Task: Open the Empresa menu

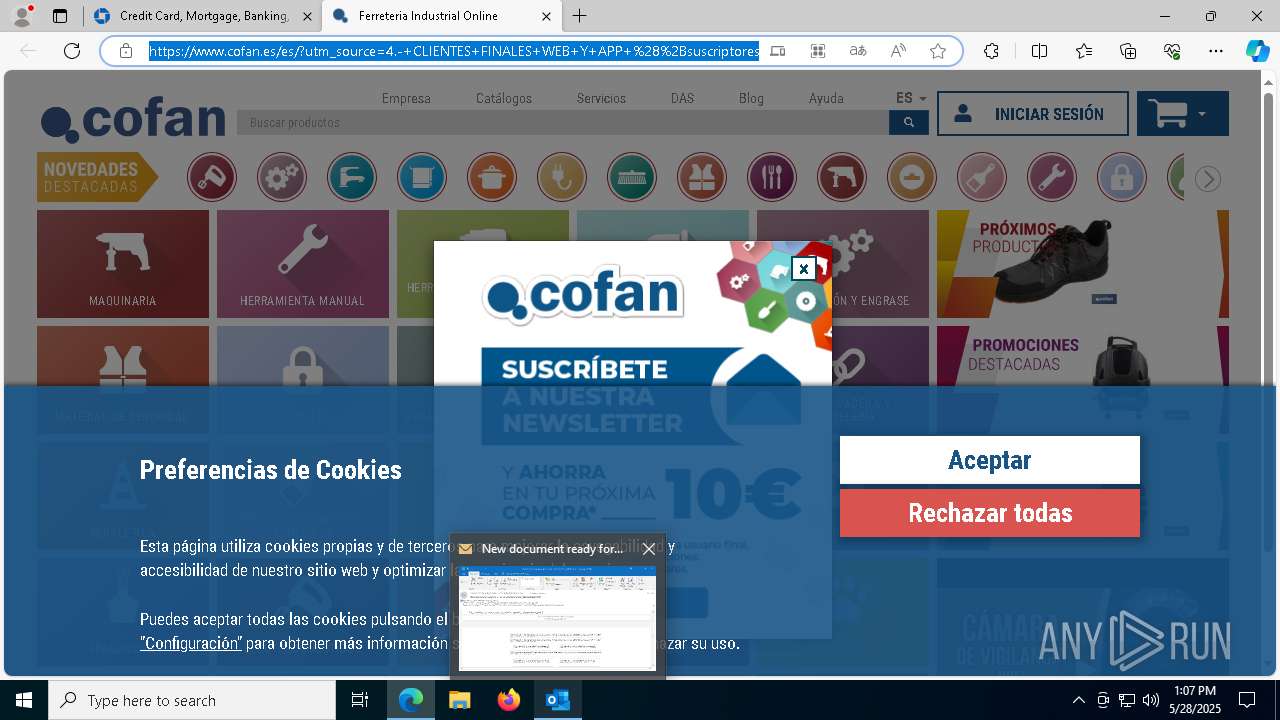Action: pos(406,98)
